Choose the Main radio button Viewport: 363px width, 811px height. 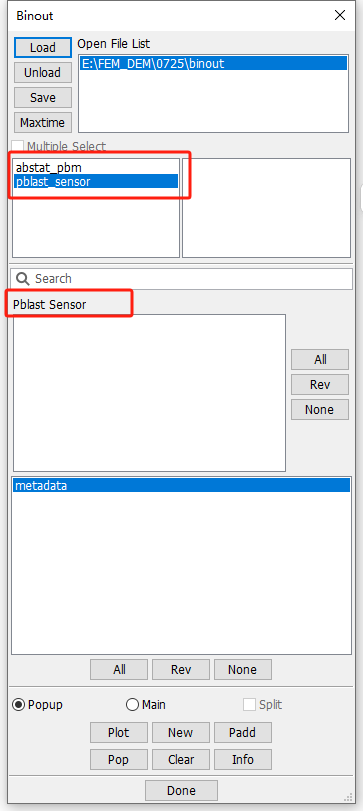132,704
